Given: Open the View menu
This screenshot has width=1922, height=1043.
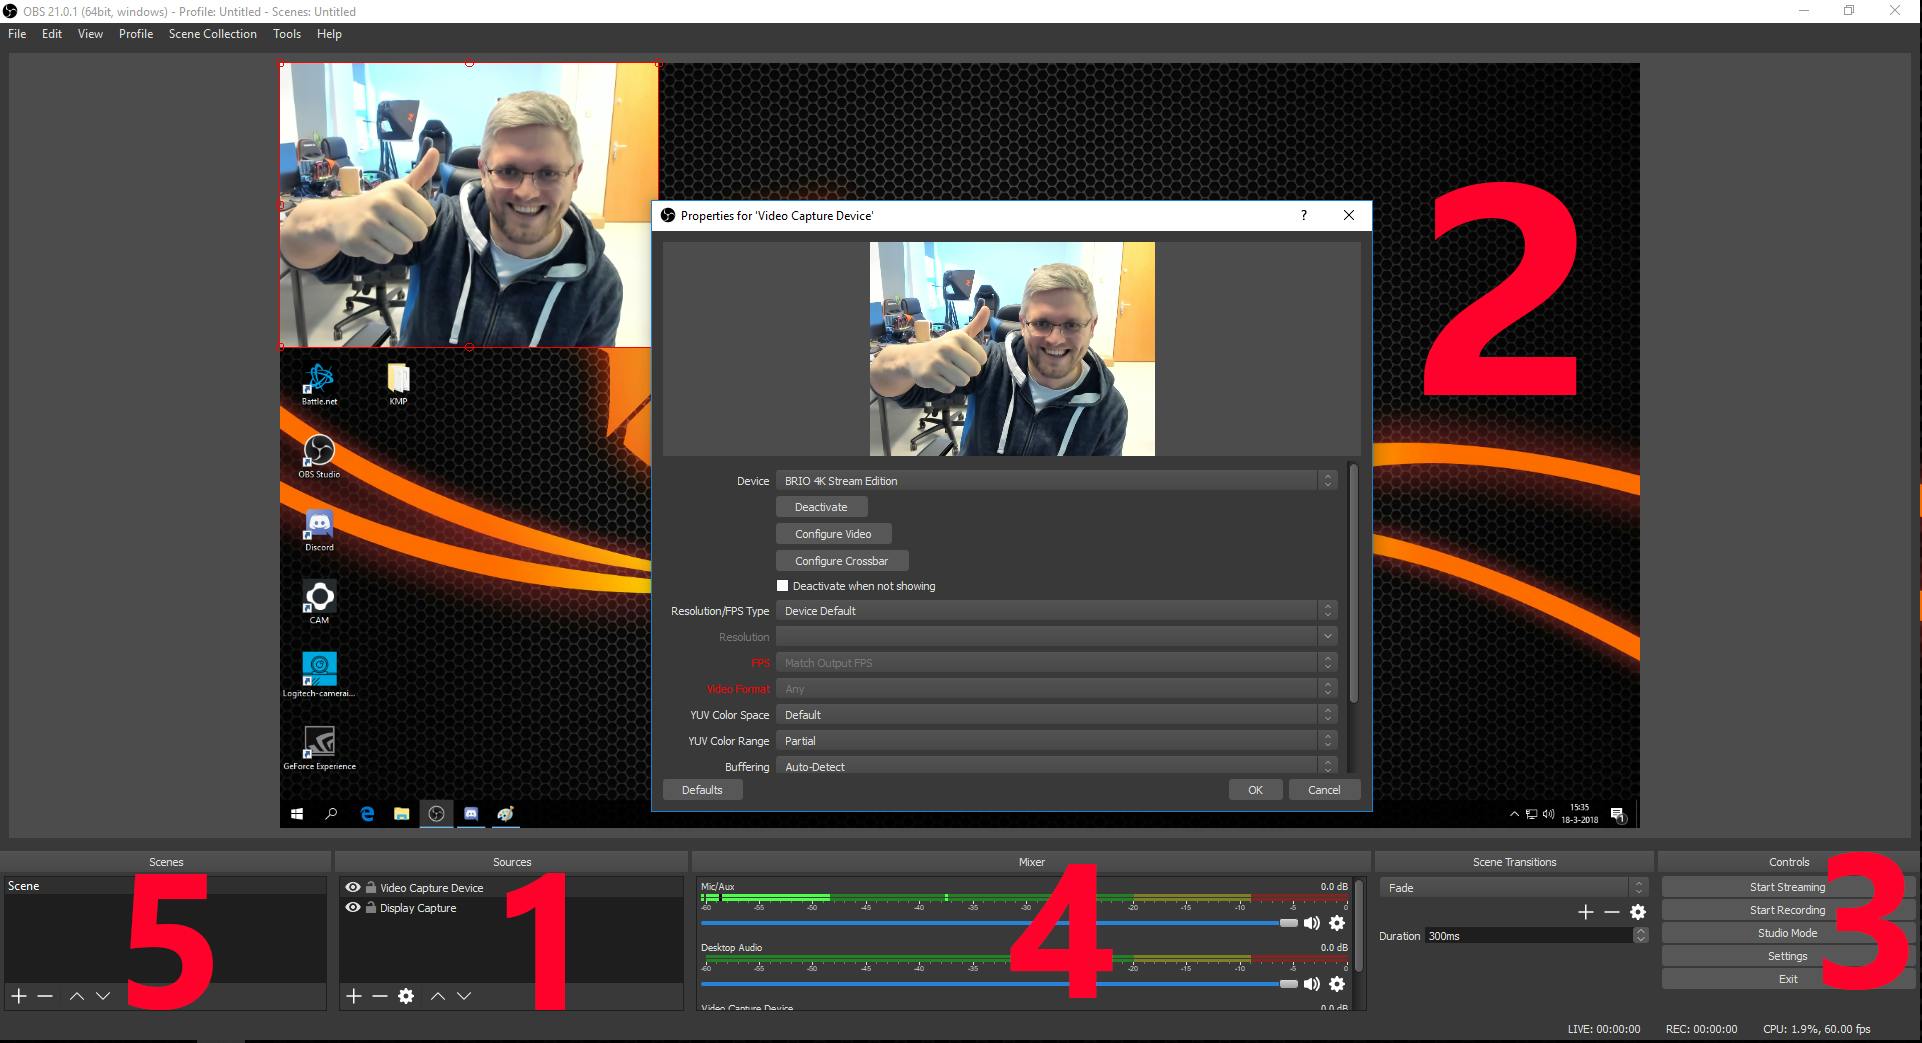Looking at the screenshot, I should [x=90, y=34].
